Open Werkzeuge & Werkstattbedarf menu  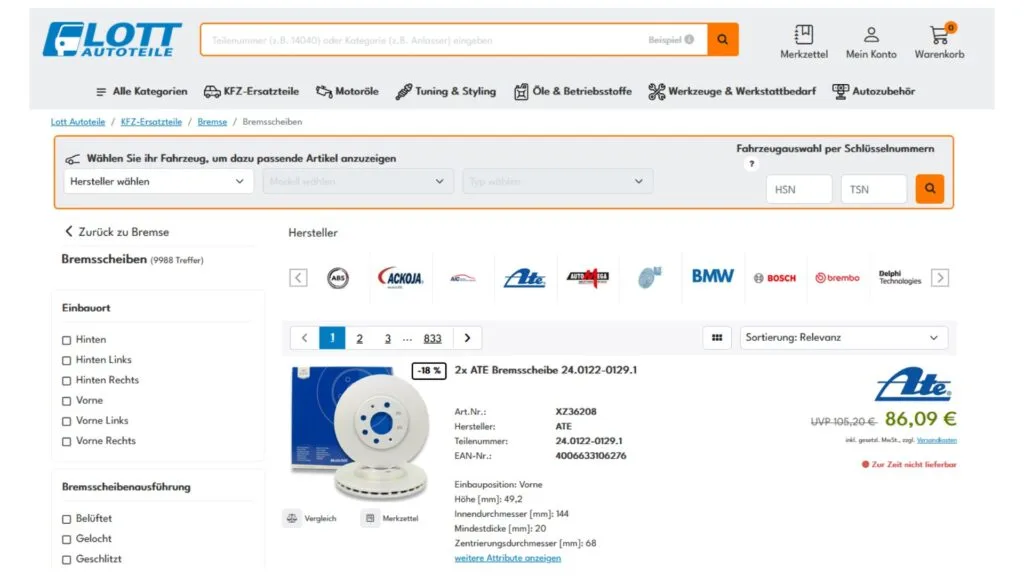tap(732, 91)
